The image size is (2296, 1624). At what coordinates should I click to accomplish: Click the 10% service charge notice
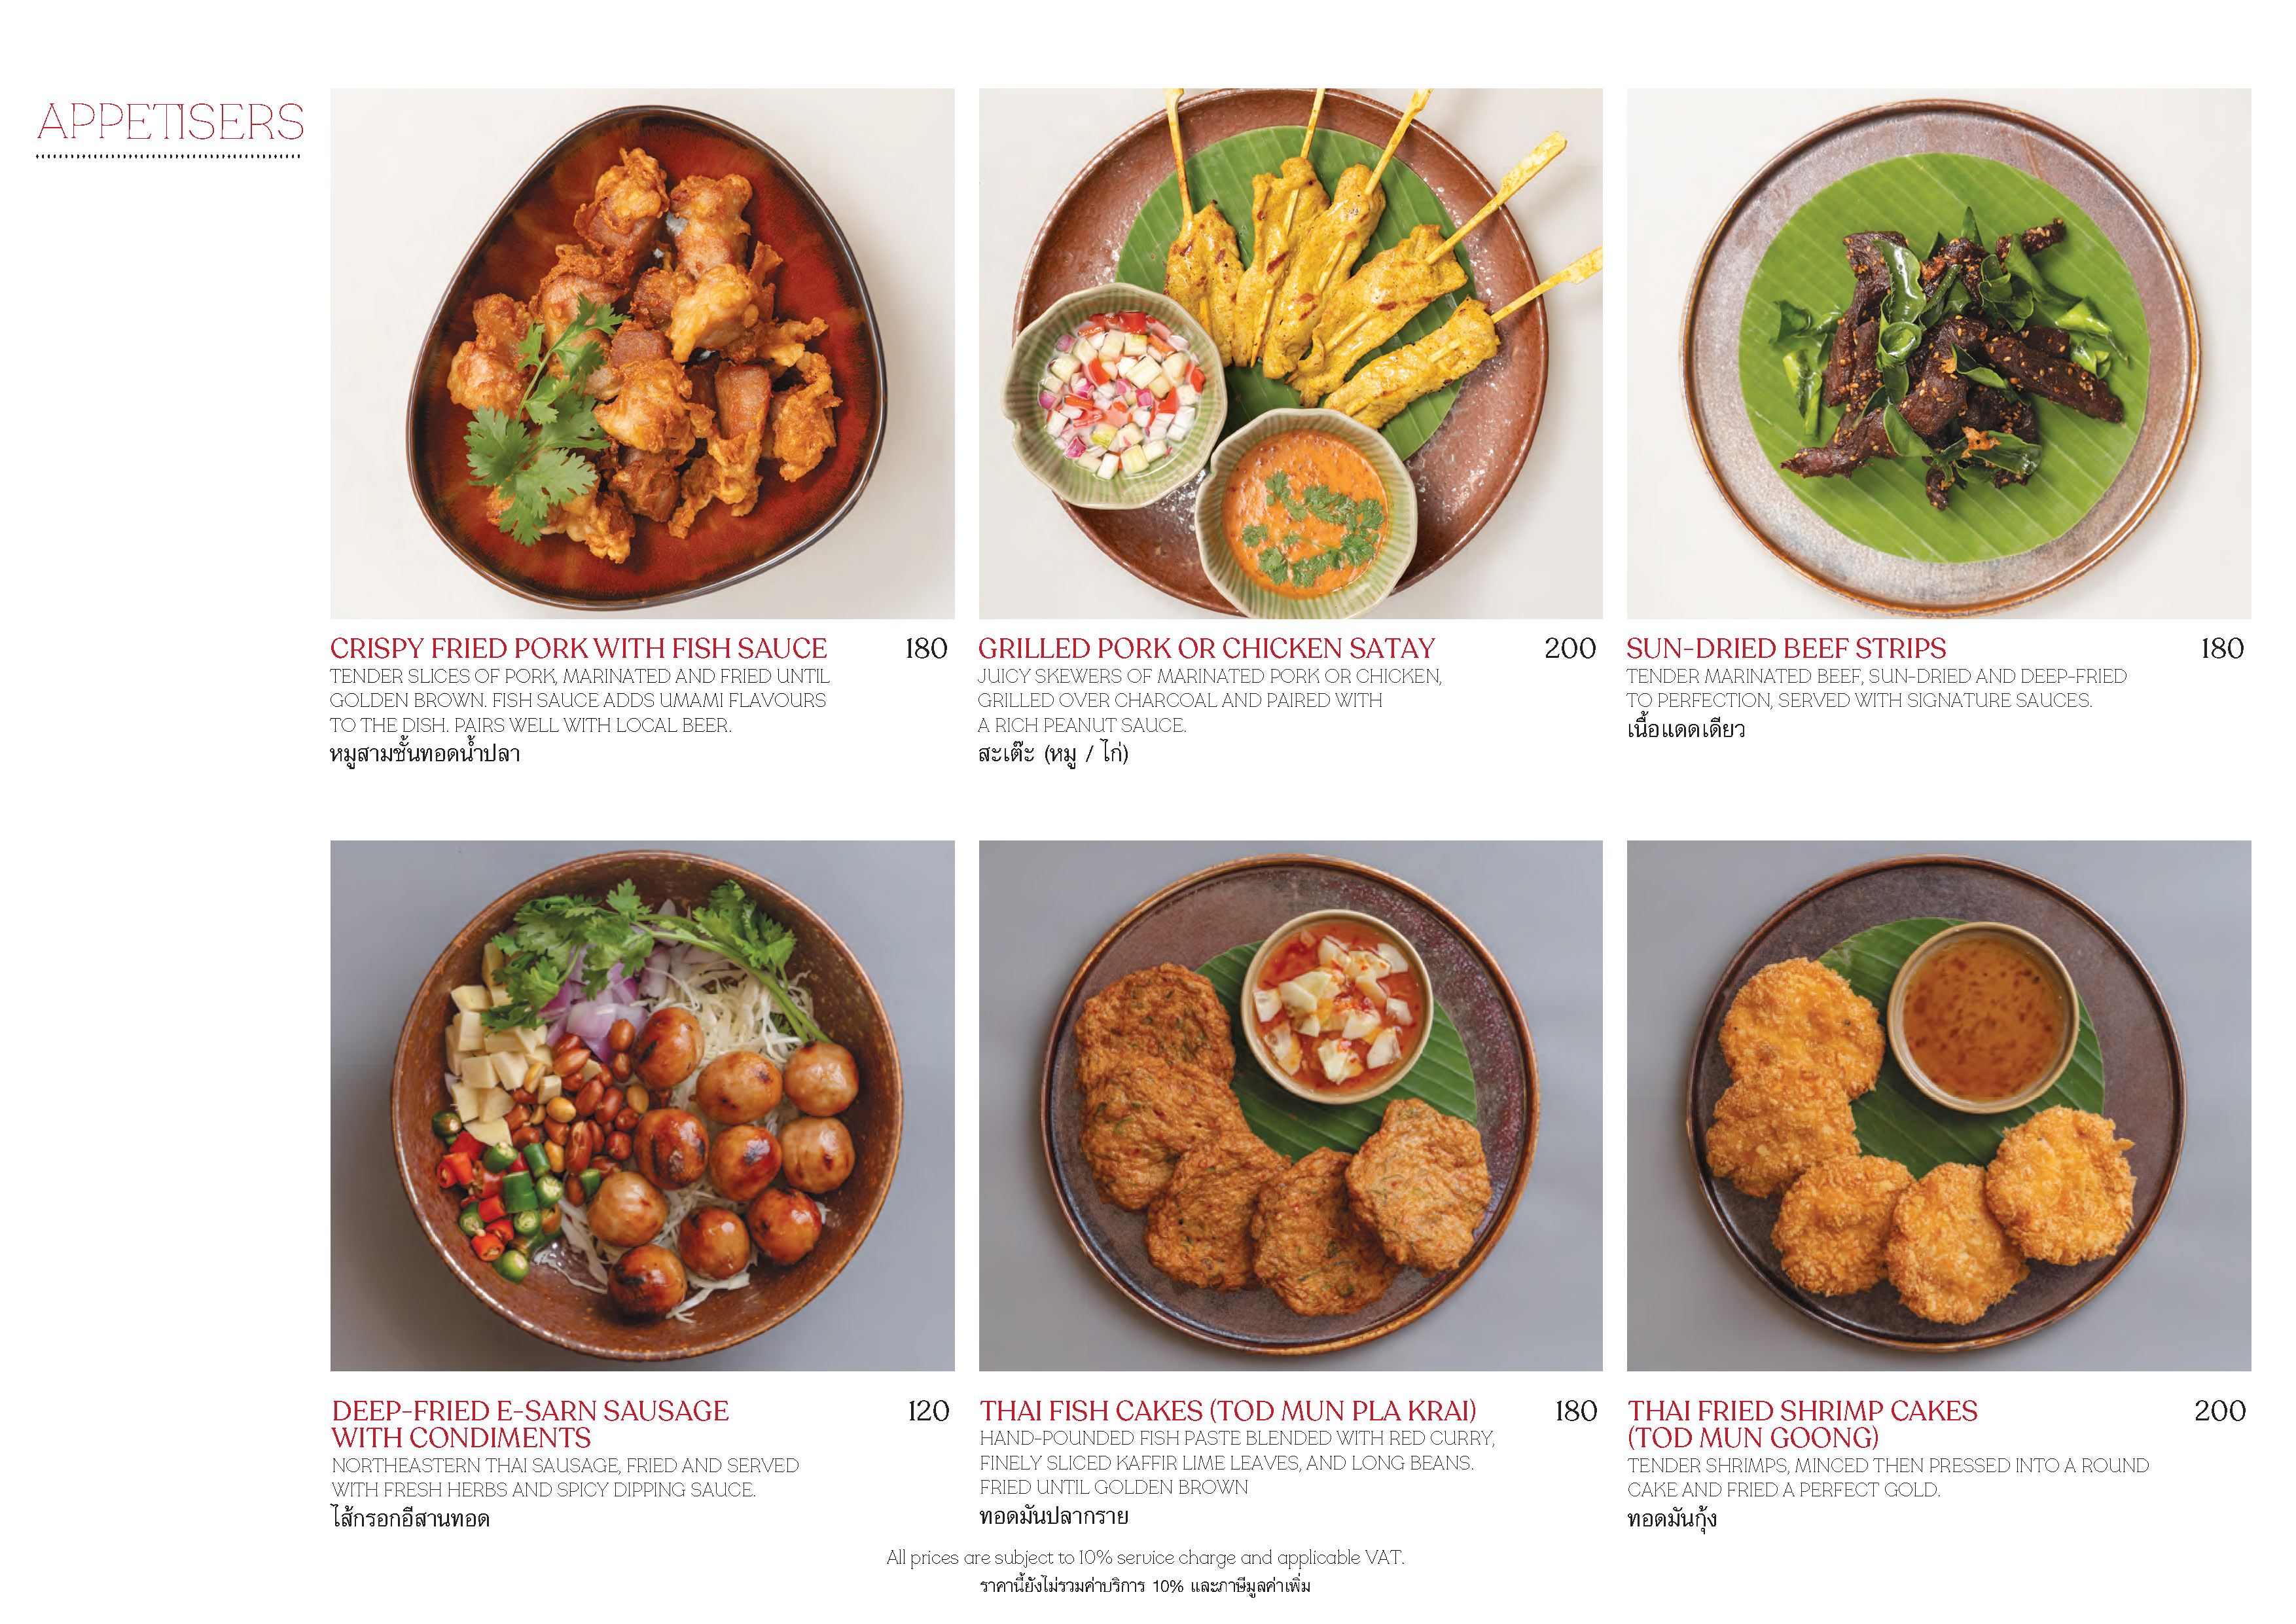(x=1145, y=1557)
